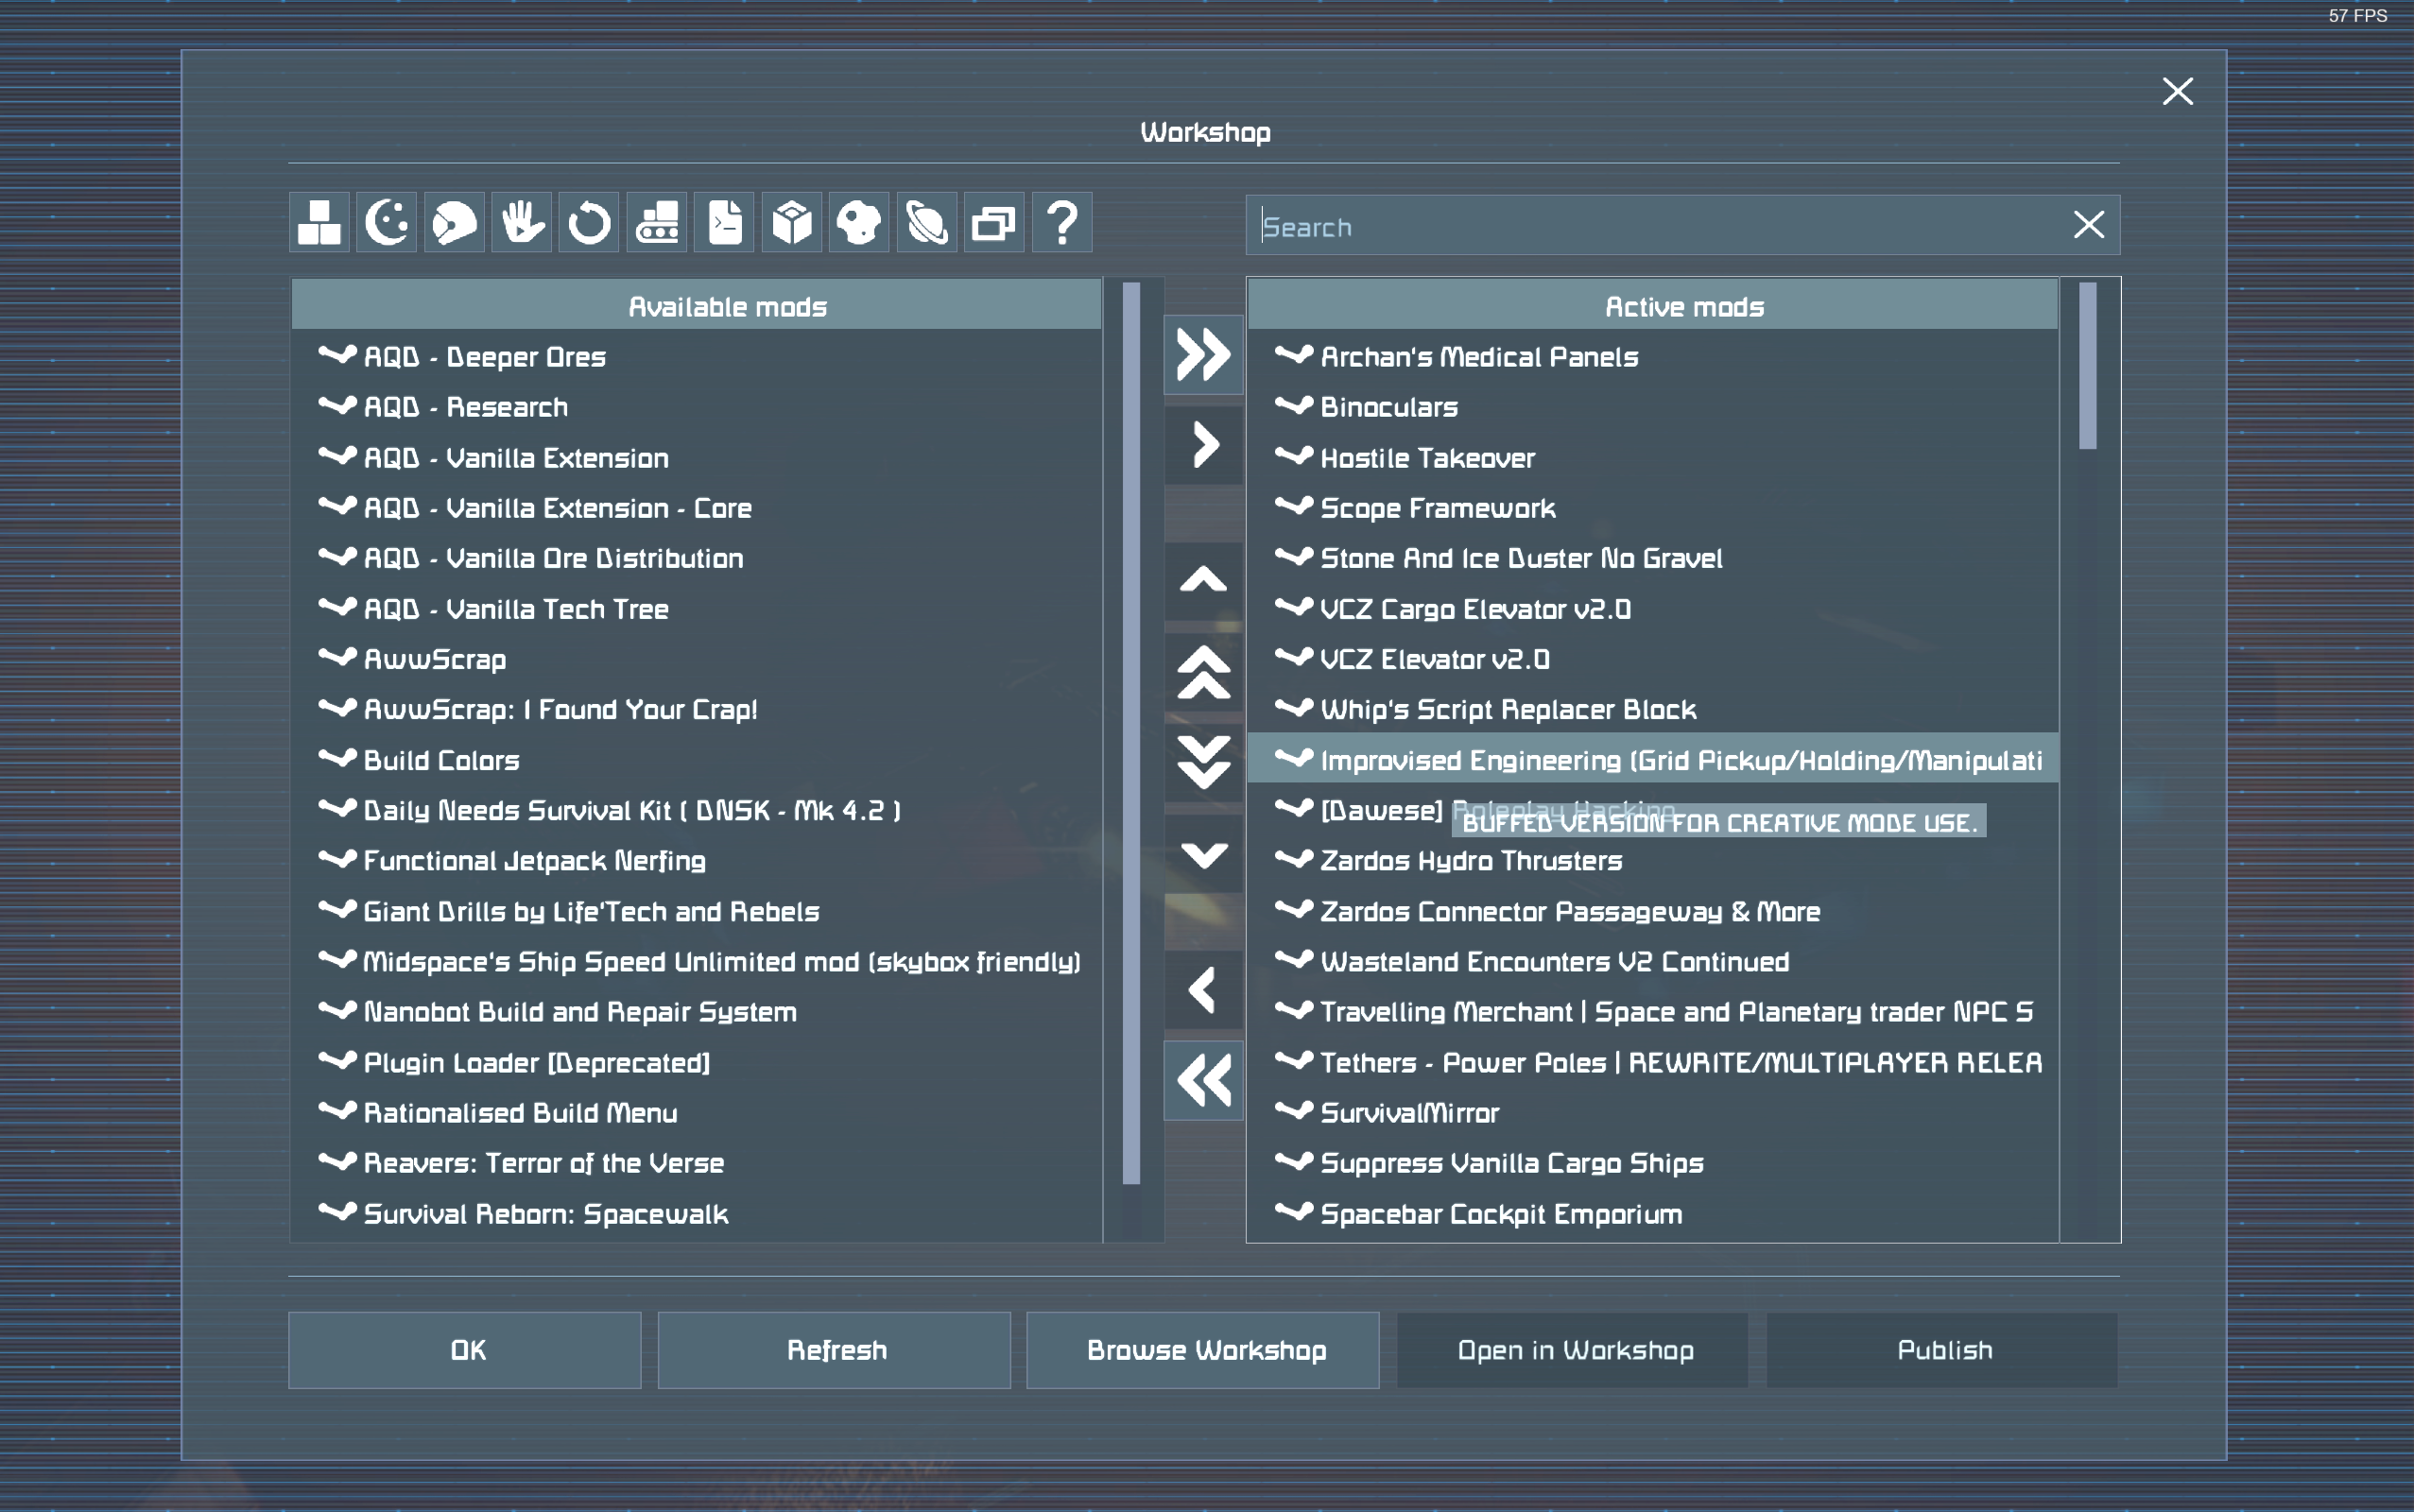Select 'Survival Reborn: Spacewalk' mod

(697, 1213)
